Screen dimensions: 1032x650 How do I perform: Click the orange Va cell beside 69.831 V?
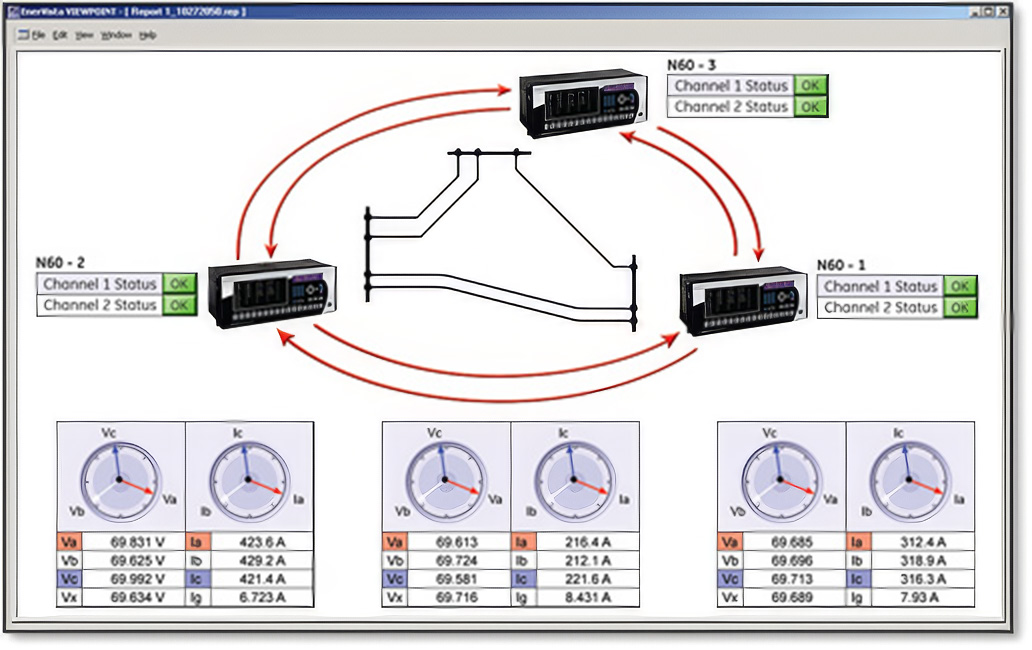[68, 542]
